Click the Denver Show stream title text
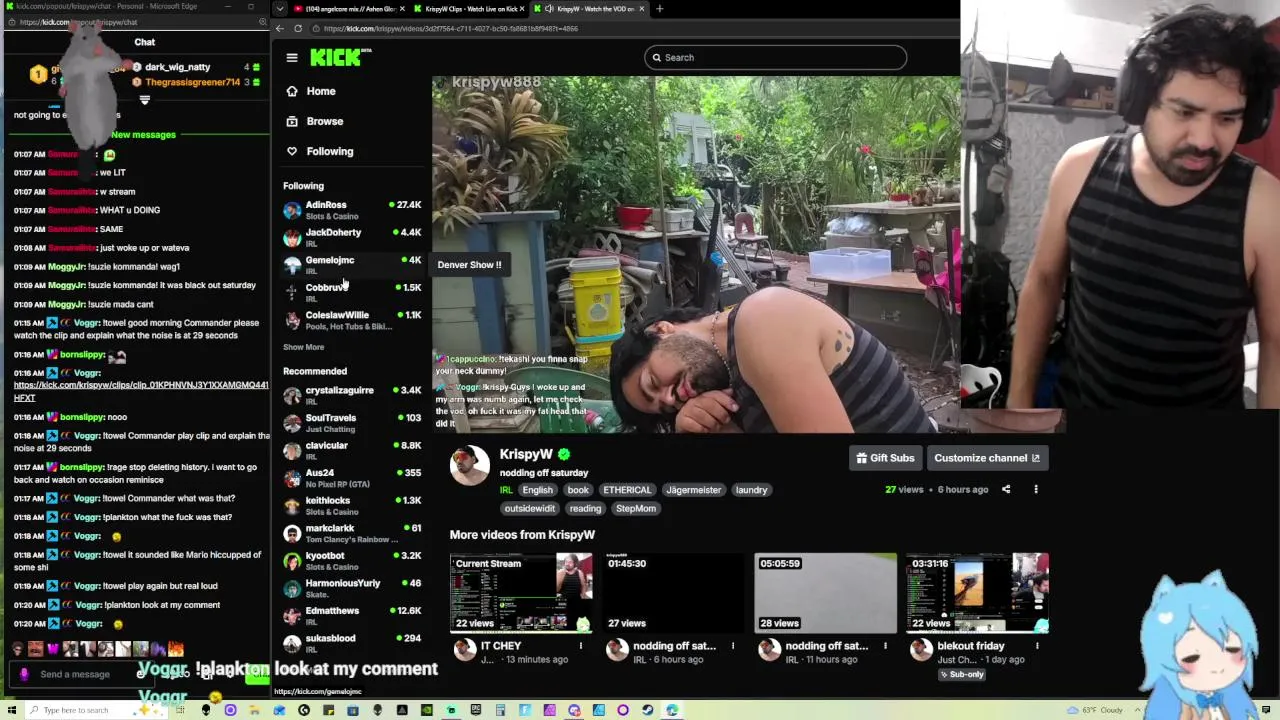1280x720 pixels. click(x=469, y=265)
